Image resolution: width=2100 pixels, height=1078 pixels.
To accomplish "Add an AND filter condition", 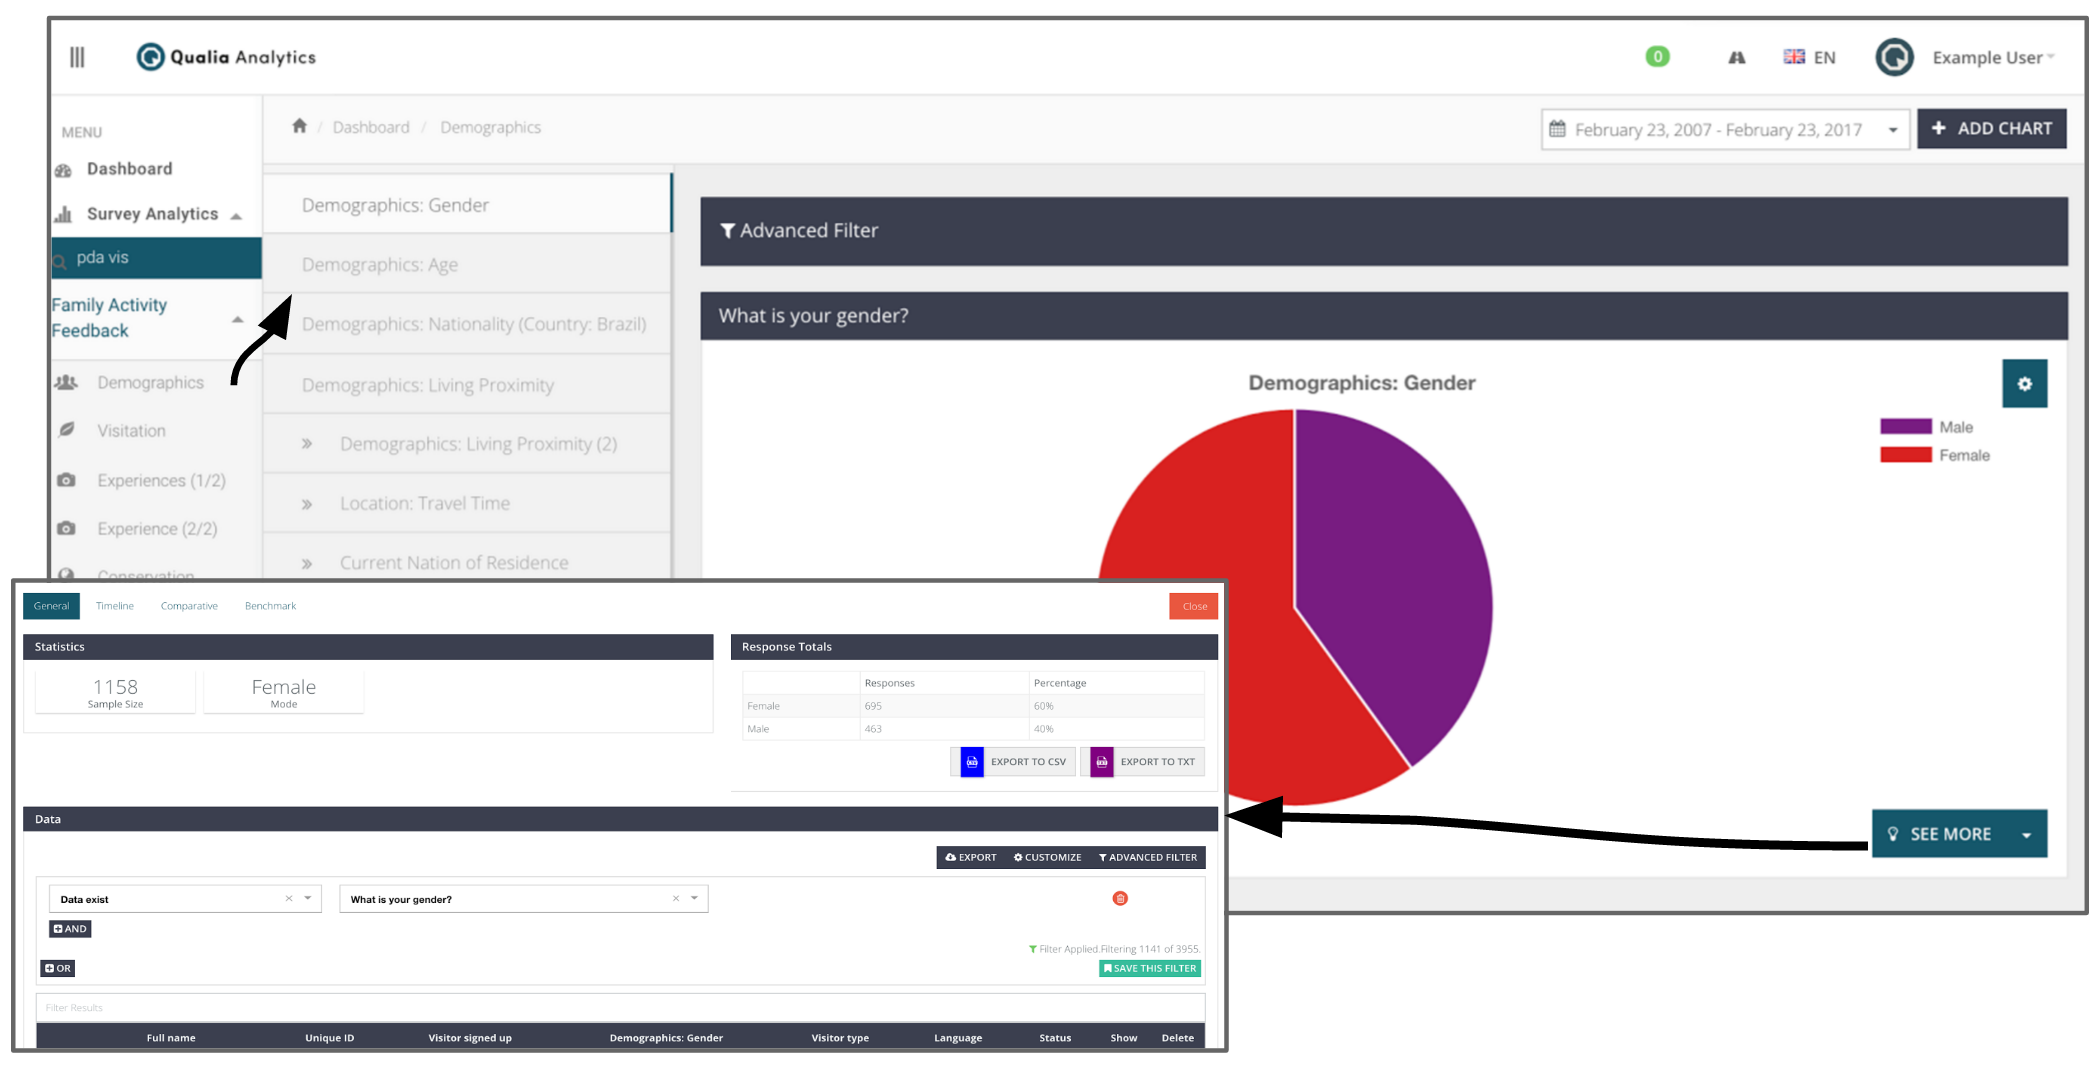I will point(70,929).
